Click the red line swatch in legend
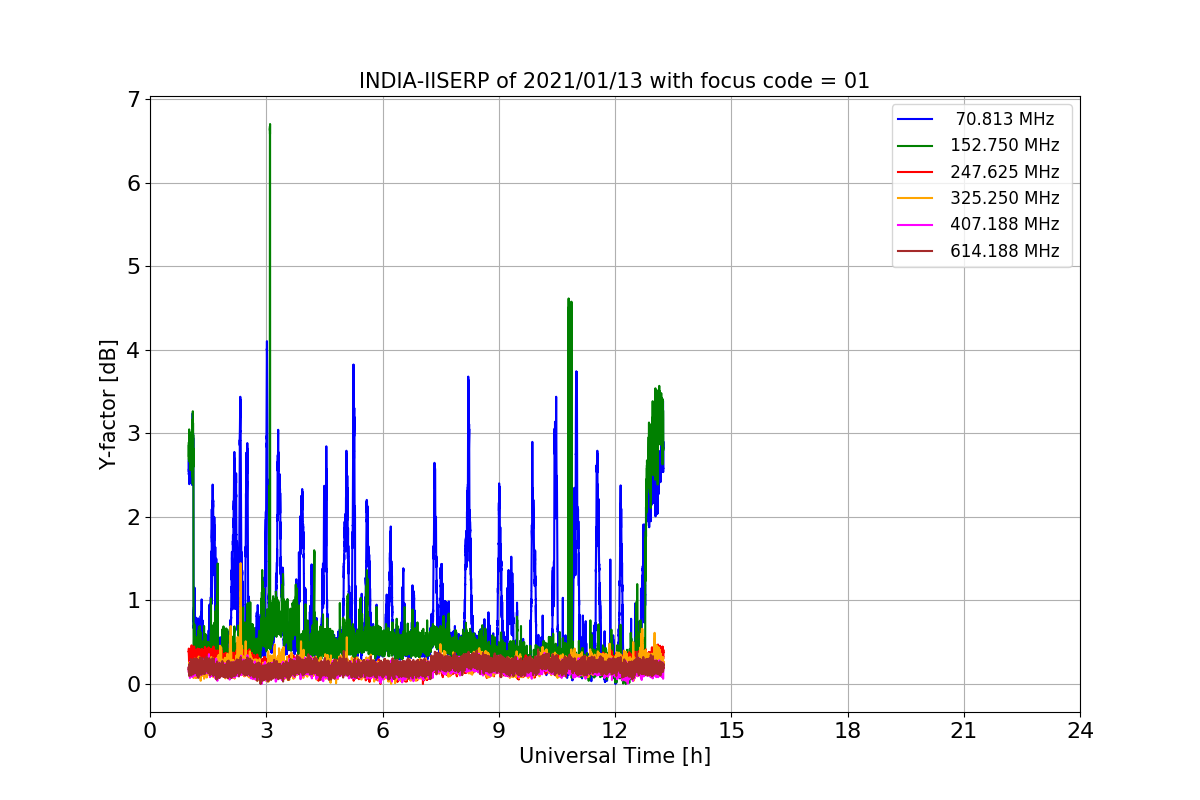This screenshot has width=1200, height=800. (915, 172)
